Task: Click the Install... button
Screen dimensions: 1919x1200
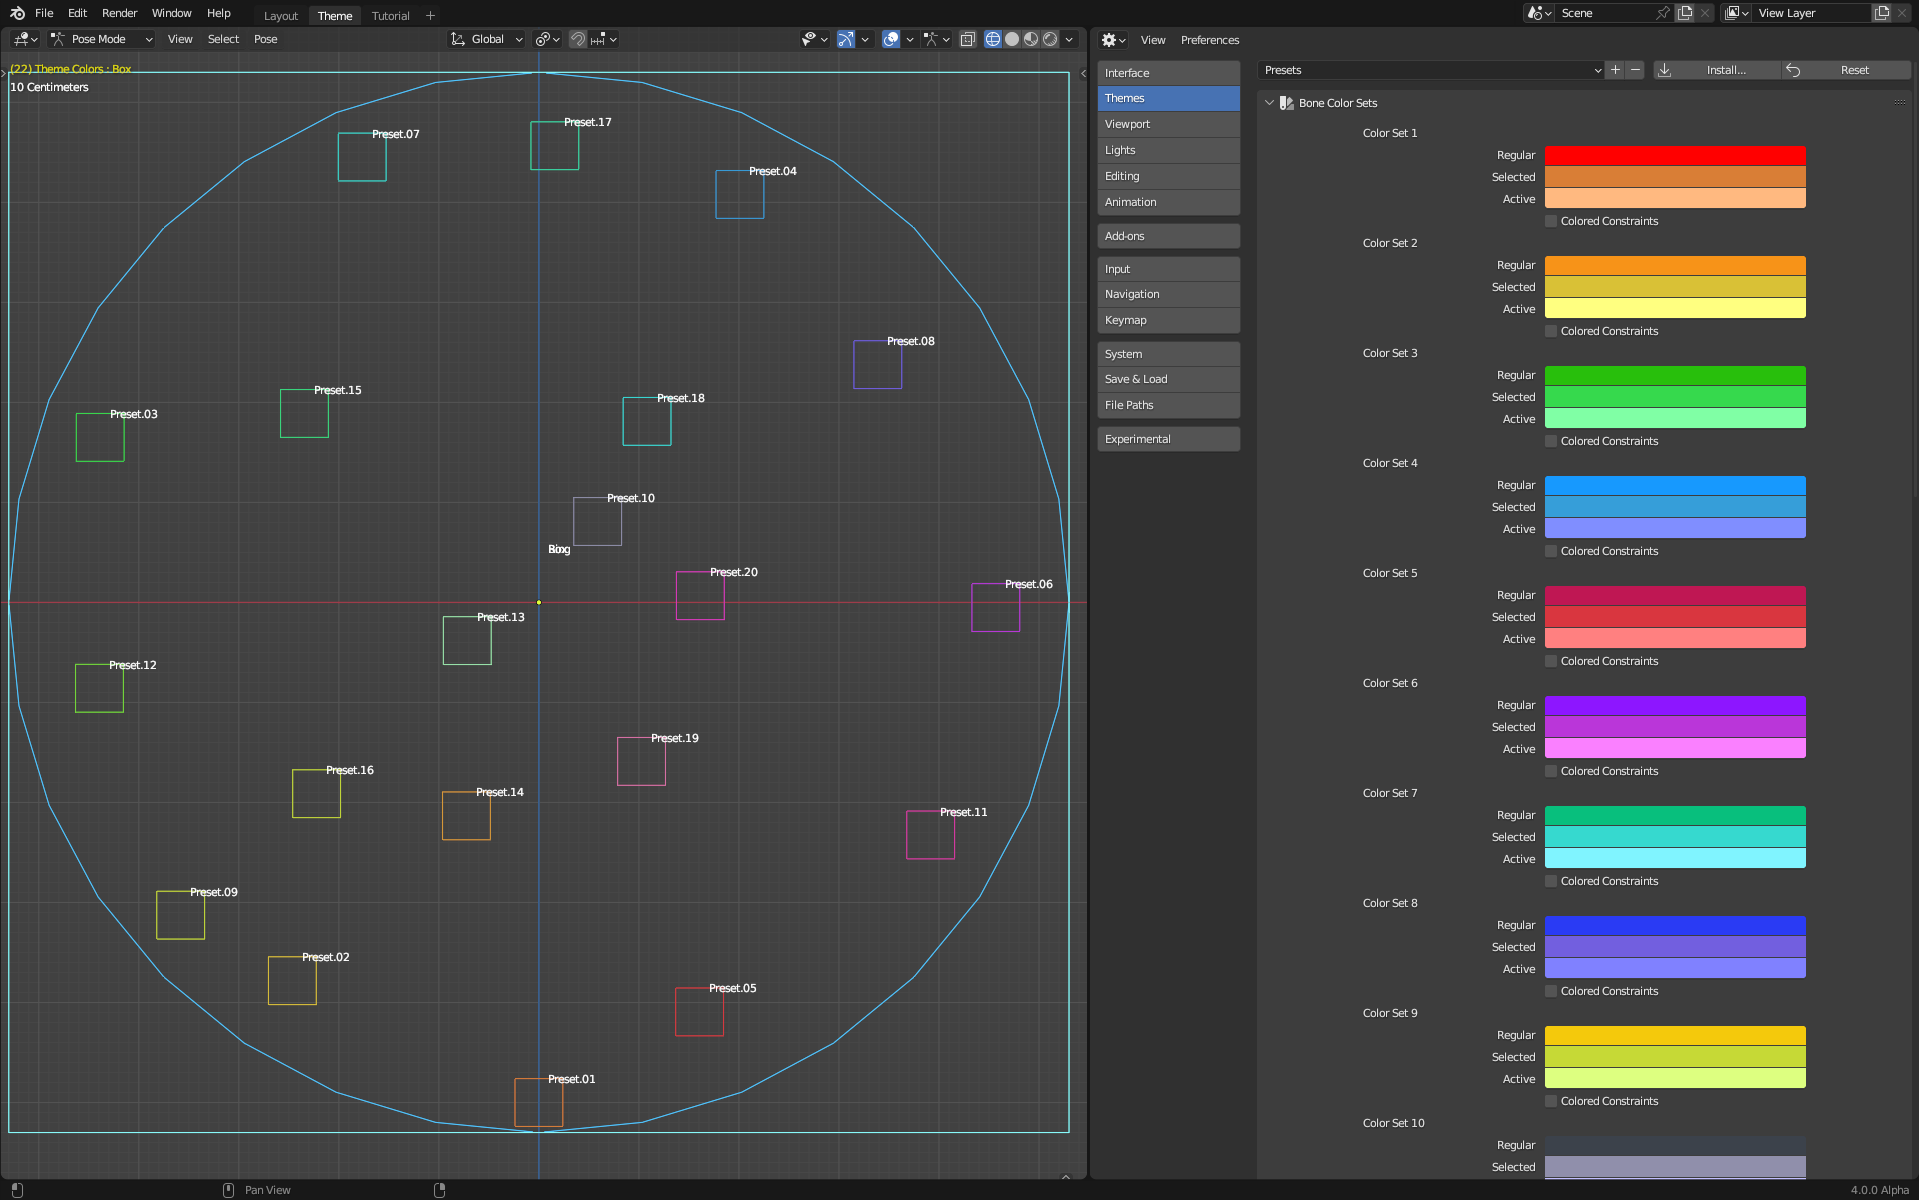Action: pyautogui.click(x=1725, y=70)
